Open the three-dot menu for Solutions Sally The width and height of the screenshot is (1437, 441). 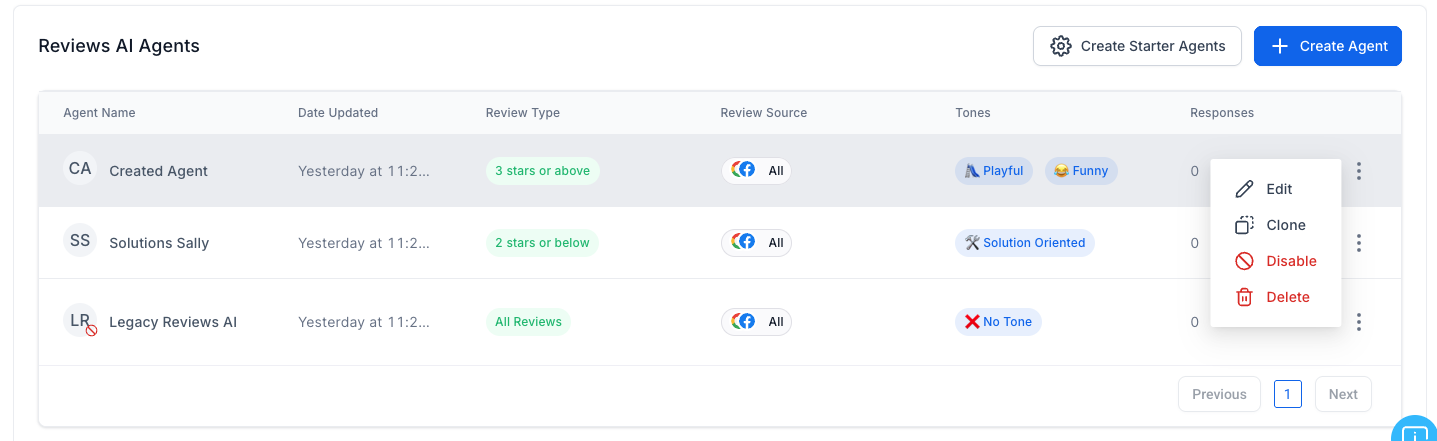click(1358, 243)
